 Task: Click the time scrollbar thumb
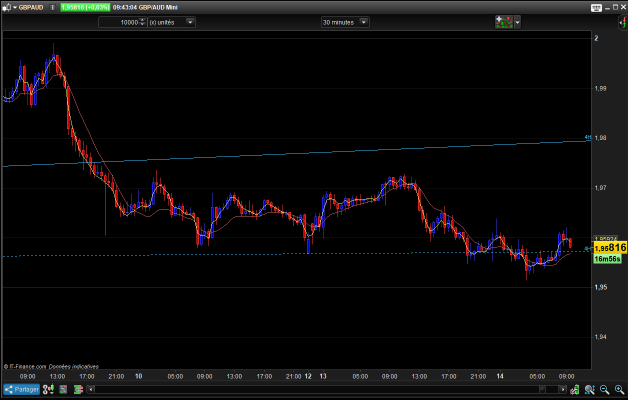coord(542,389)
